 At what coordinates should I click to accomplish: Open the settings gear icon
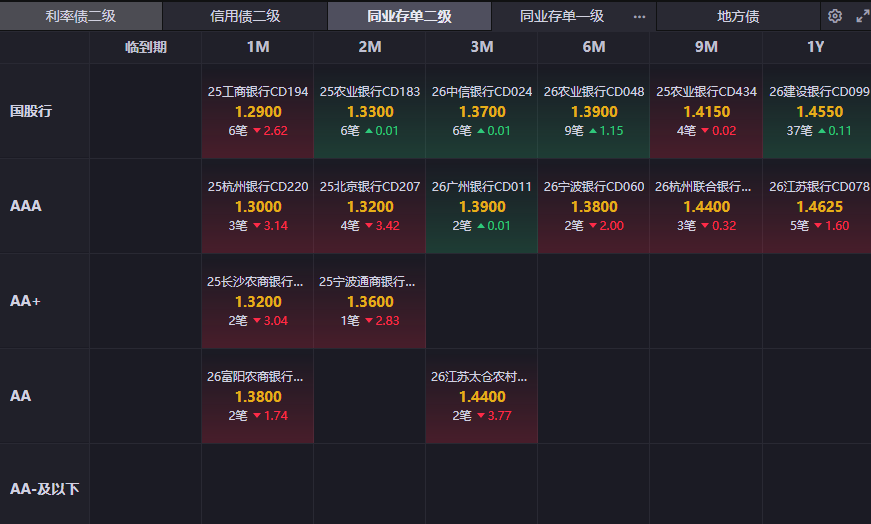[834, 16]
